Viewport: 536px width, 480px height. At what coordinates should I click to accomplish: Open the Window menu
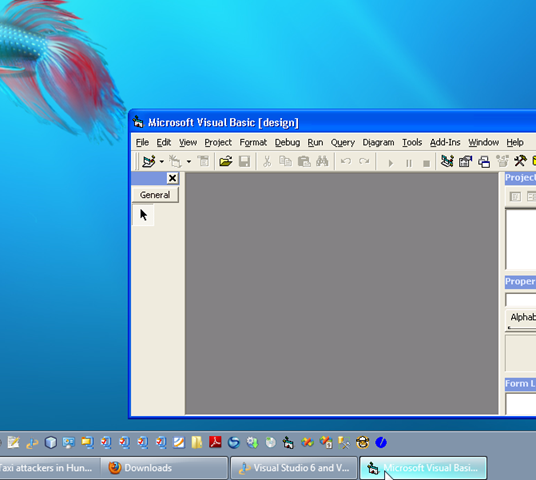click(483, 142)
